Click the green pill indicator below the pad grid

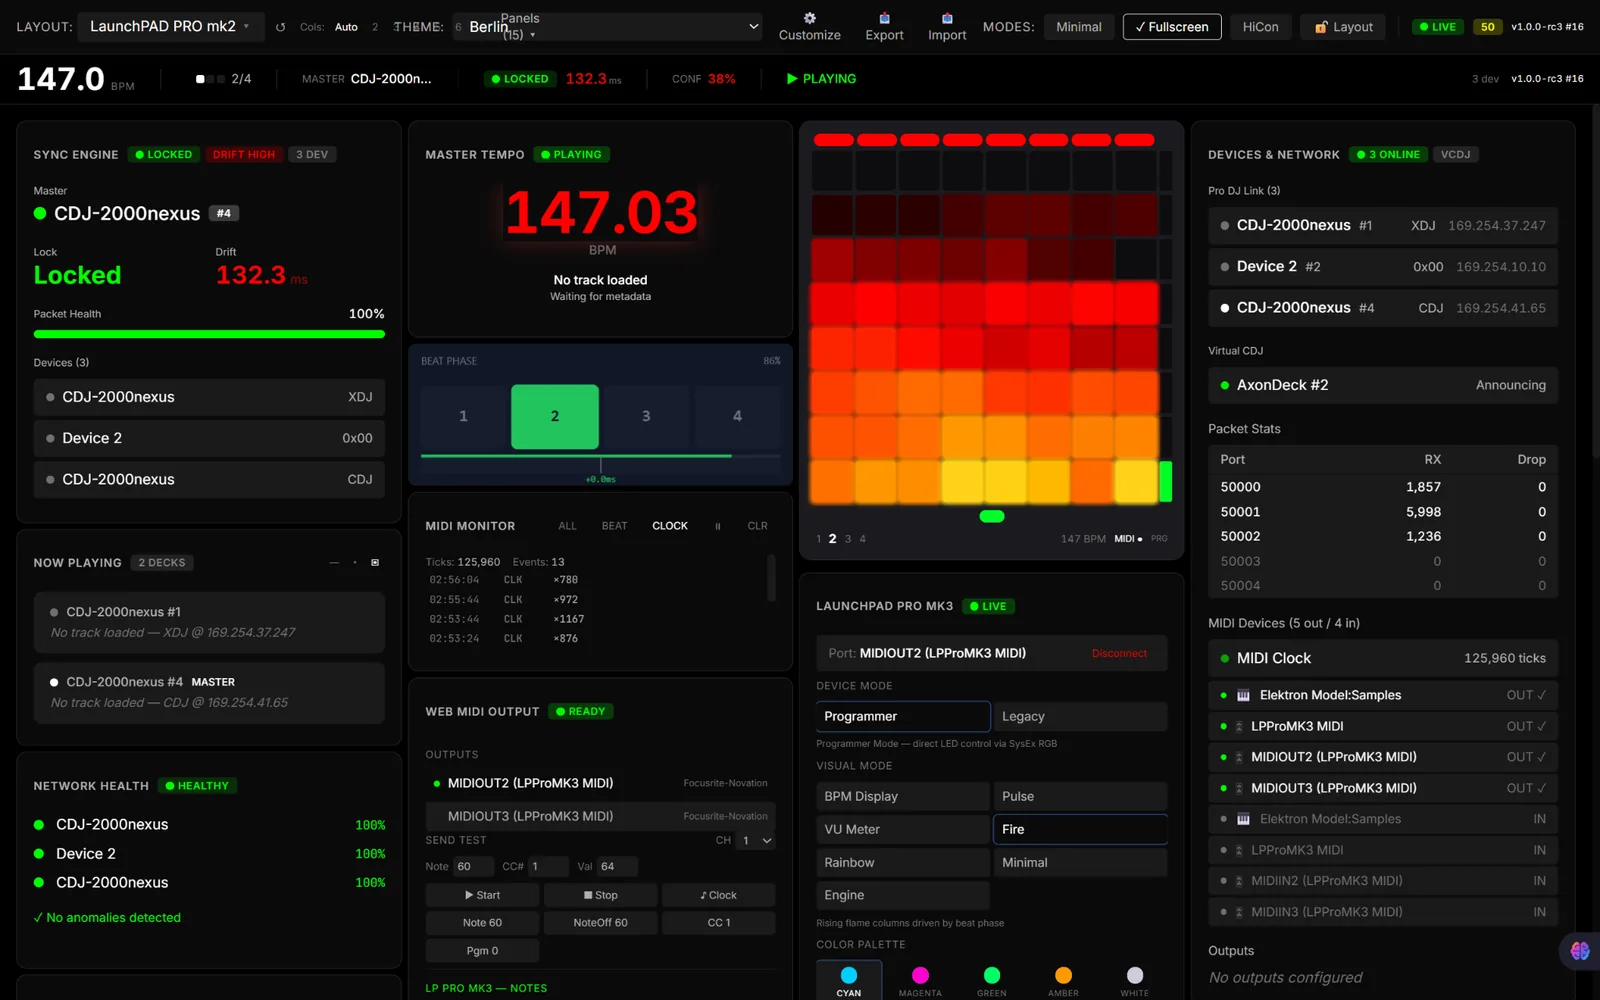pyautogui.click(x=992, y=517)
